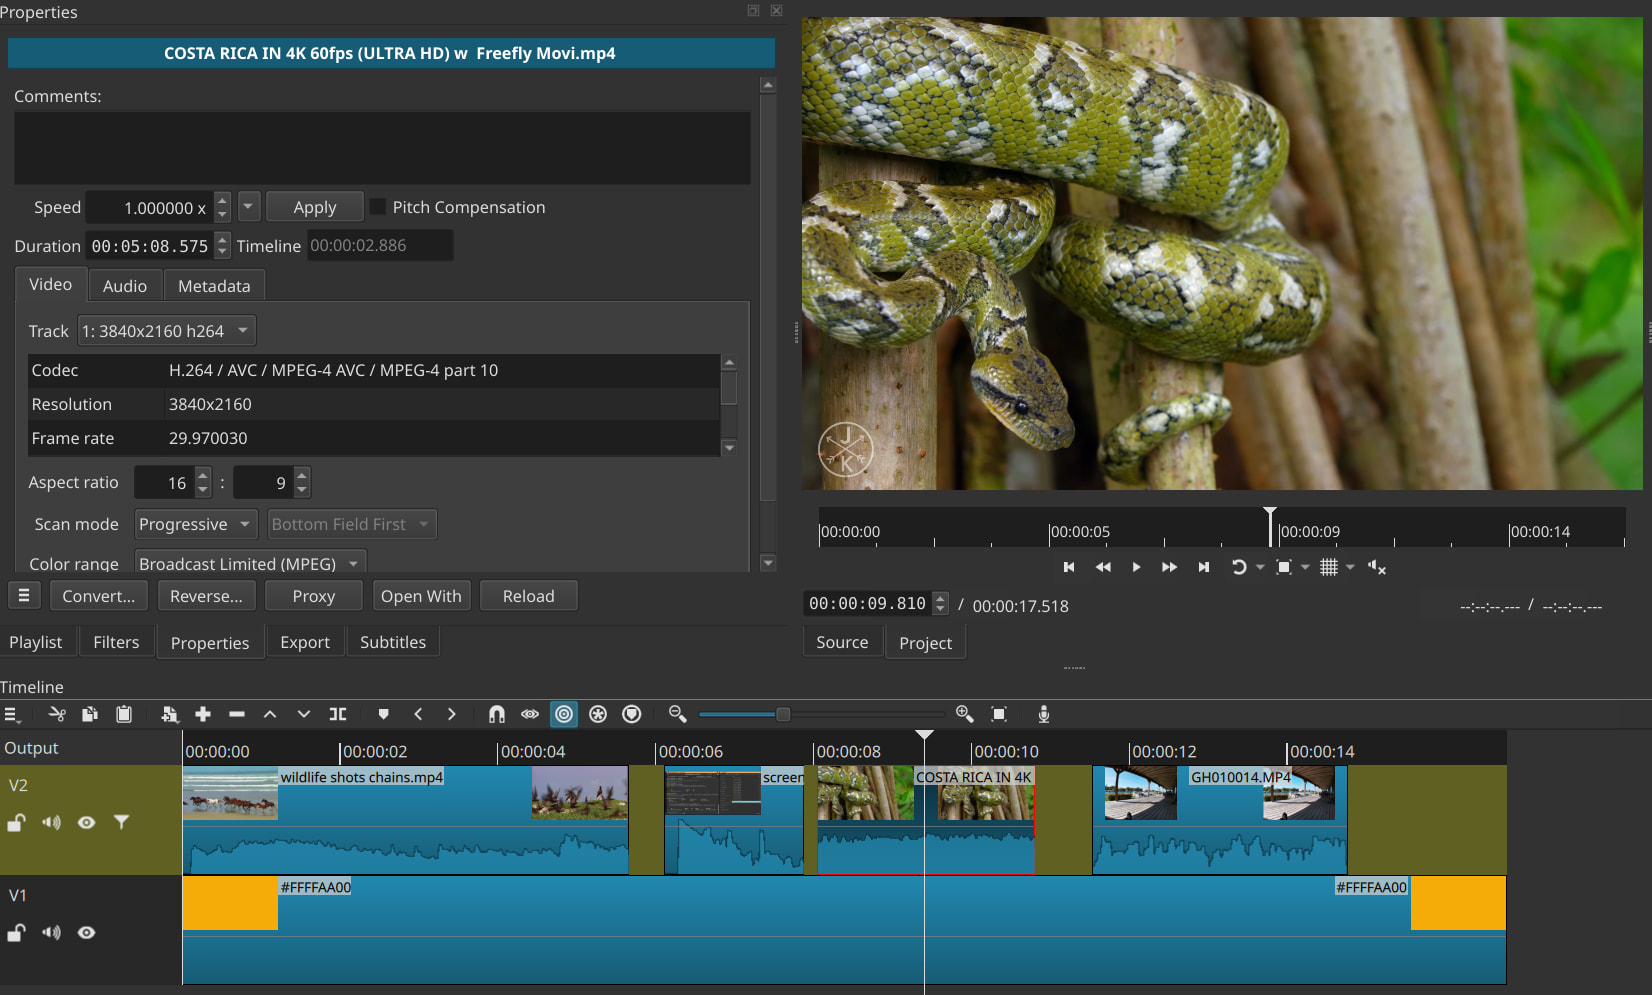This screenshot has width=1652, height=995.
Task: Hide track V2 with the eye icon
Action: [x=87, y=822]
